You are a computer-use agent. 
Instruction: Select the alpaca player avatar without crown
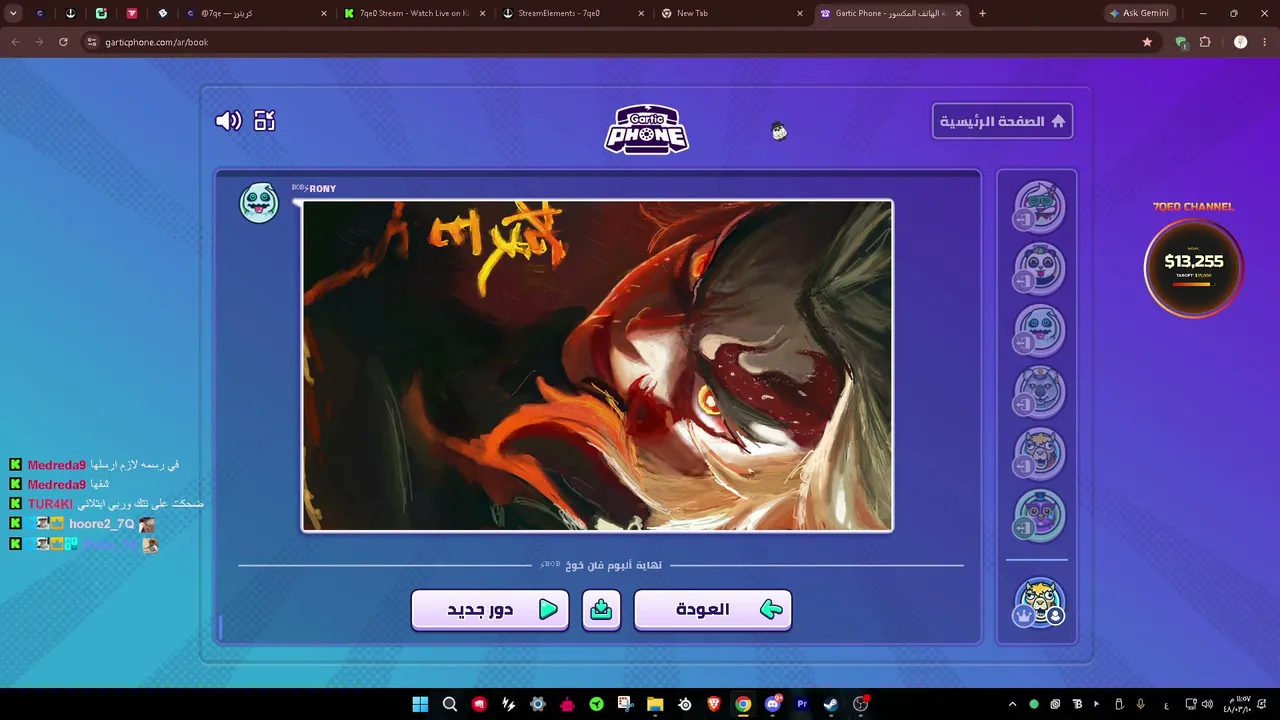pyautogui.click(x=1039, y=453)
